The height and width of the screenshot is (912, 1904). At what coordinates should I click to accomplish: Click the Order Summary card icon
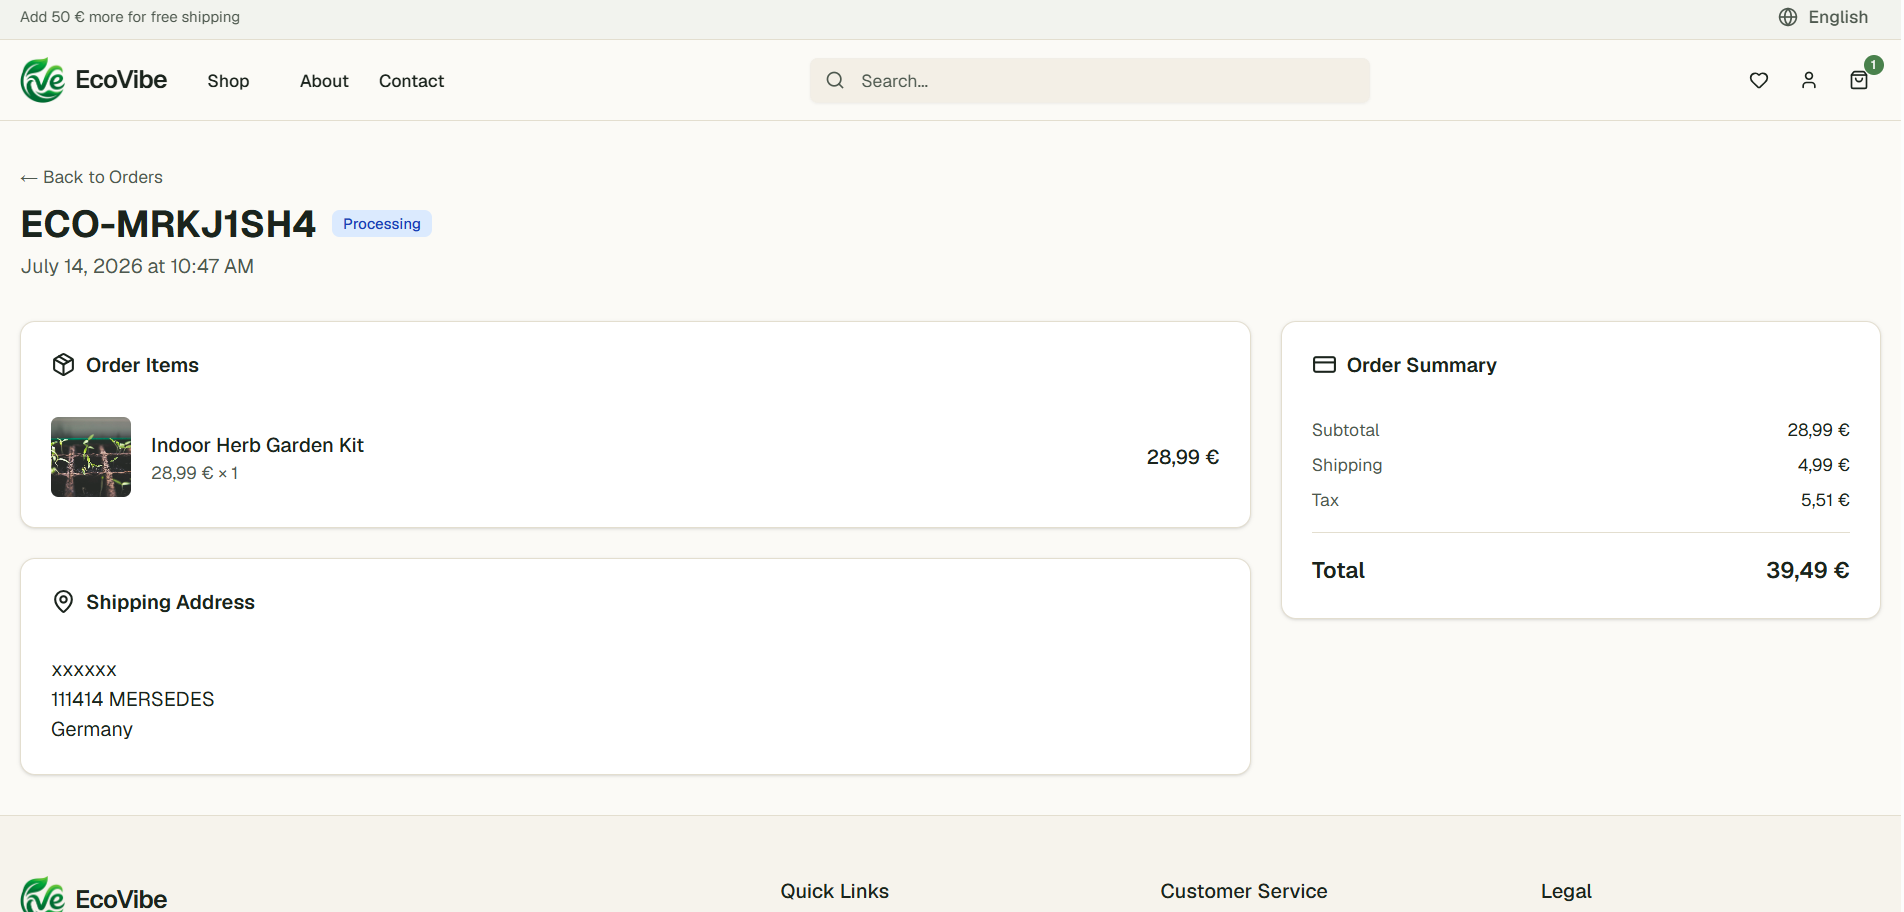point(1324,365)
